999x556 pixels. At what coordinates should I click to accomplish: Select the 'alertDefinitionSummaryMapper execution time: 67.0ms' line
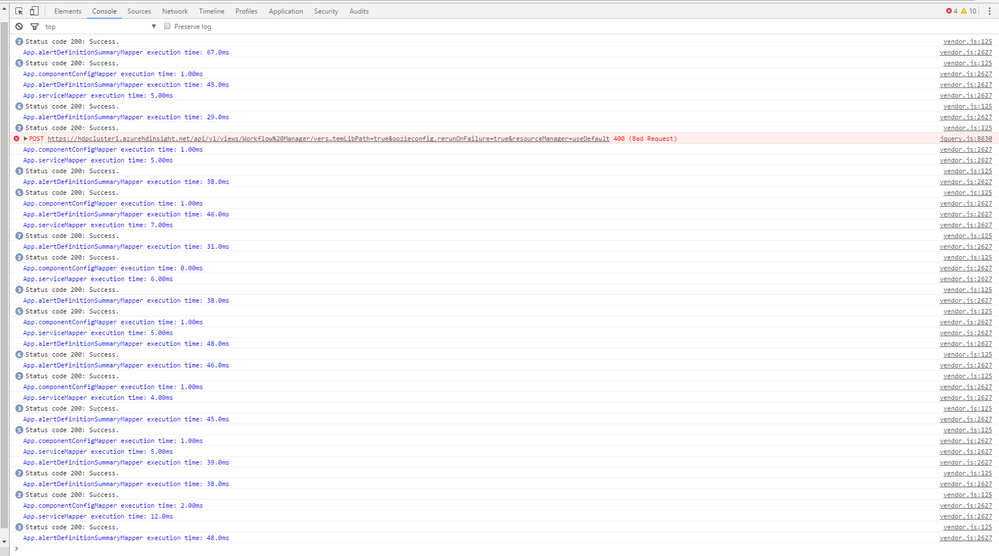tap(126, 52)
